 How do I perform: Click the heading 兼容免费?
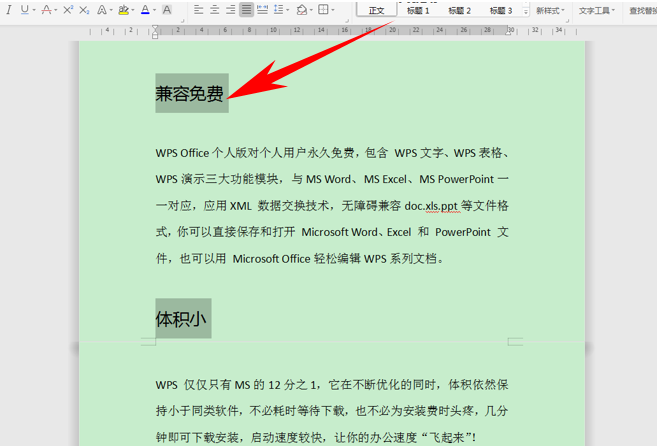coord(189,93)
